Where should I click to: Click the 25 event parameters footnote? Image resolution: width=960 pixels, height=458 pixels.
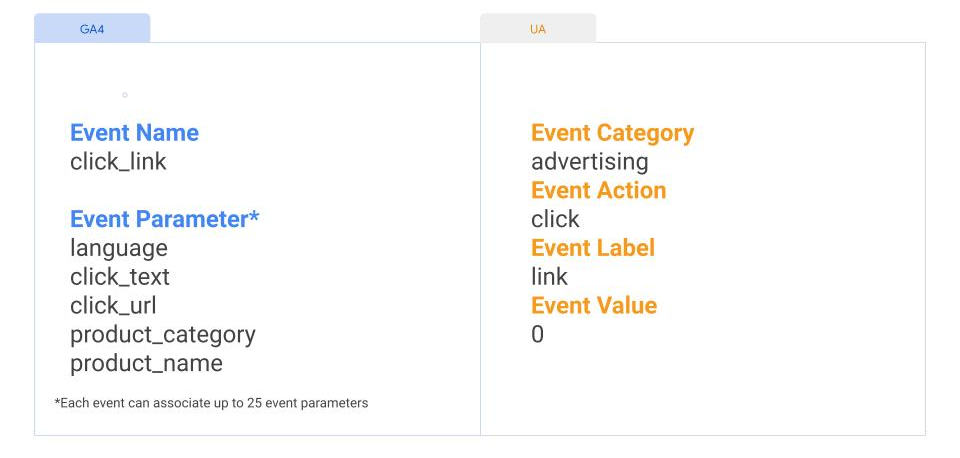[x=211, y=403]
